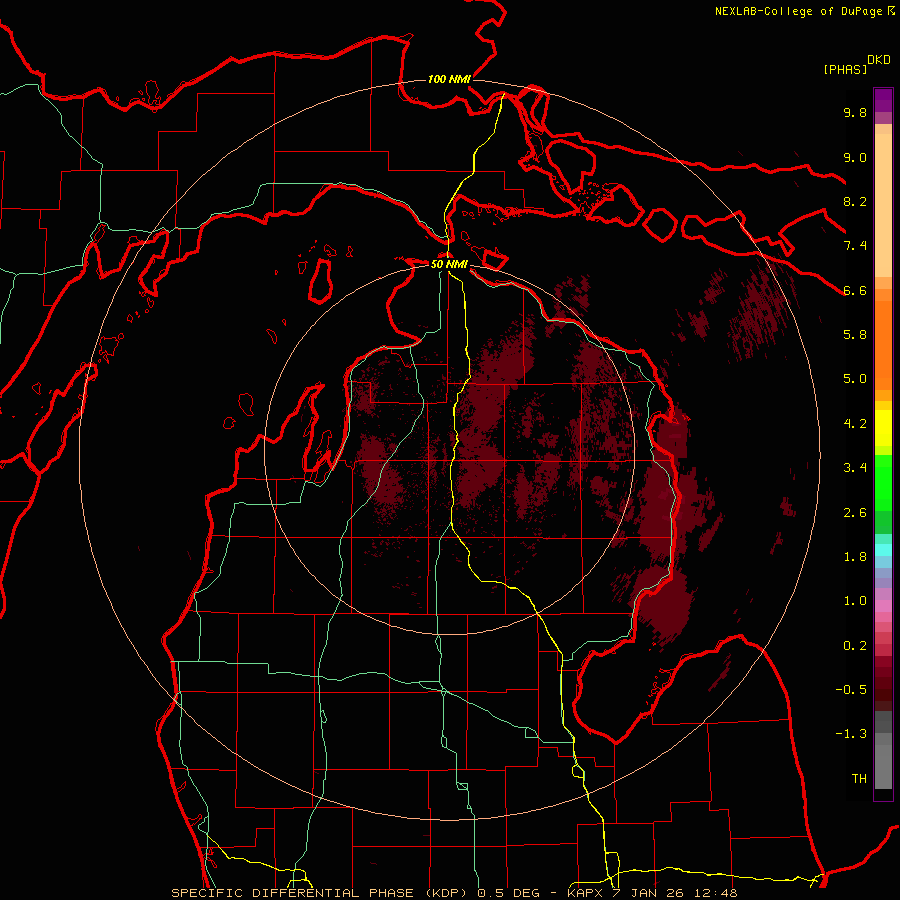Screen dimensions: 900x900
Task: Click the 4.2 value on the color scale
Action: pos(855,424)
